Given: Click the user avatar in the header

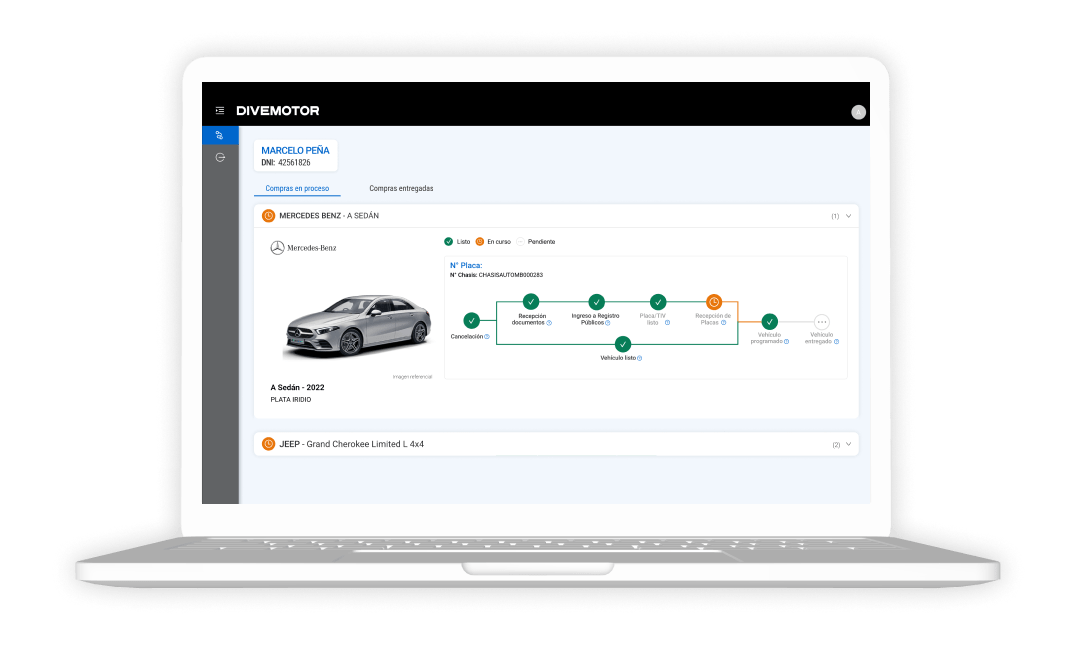Looking at the screenshot, I should [x=858, y=112].
